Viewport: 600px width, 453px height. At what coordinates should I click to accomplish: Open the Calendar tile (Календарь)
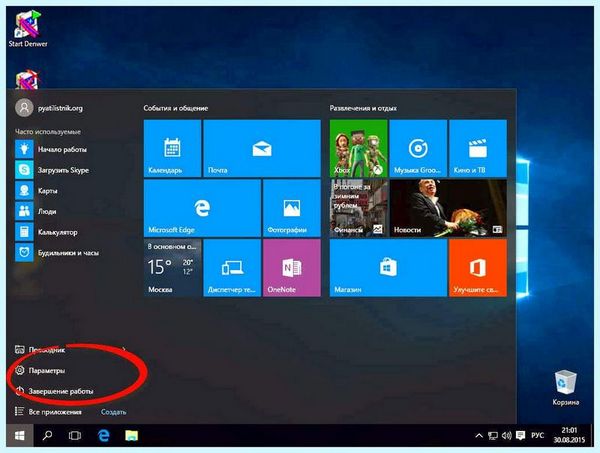point(172,148)
